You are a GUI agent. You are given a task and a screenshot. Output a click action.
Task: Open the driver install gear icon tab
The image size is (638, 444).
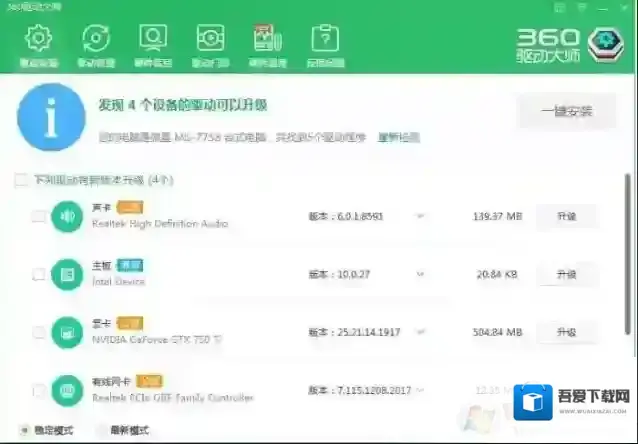[x=38, y=44]
